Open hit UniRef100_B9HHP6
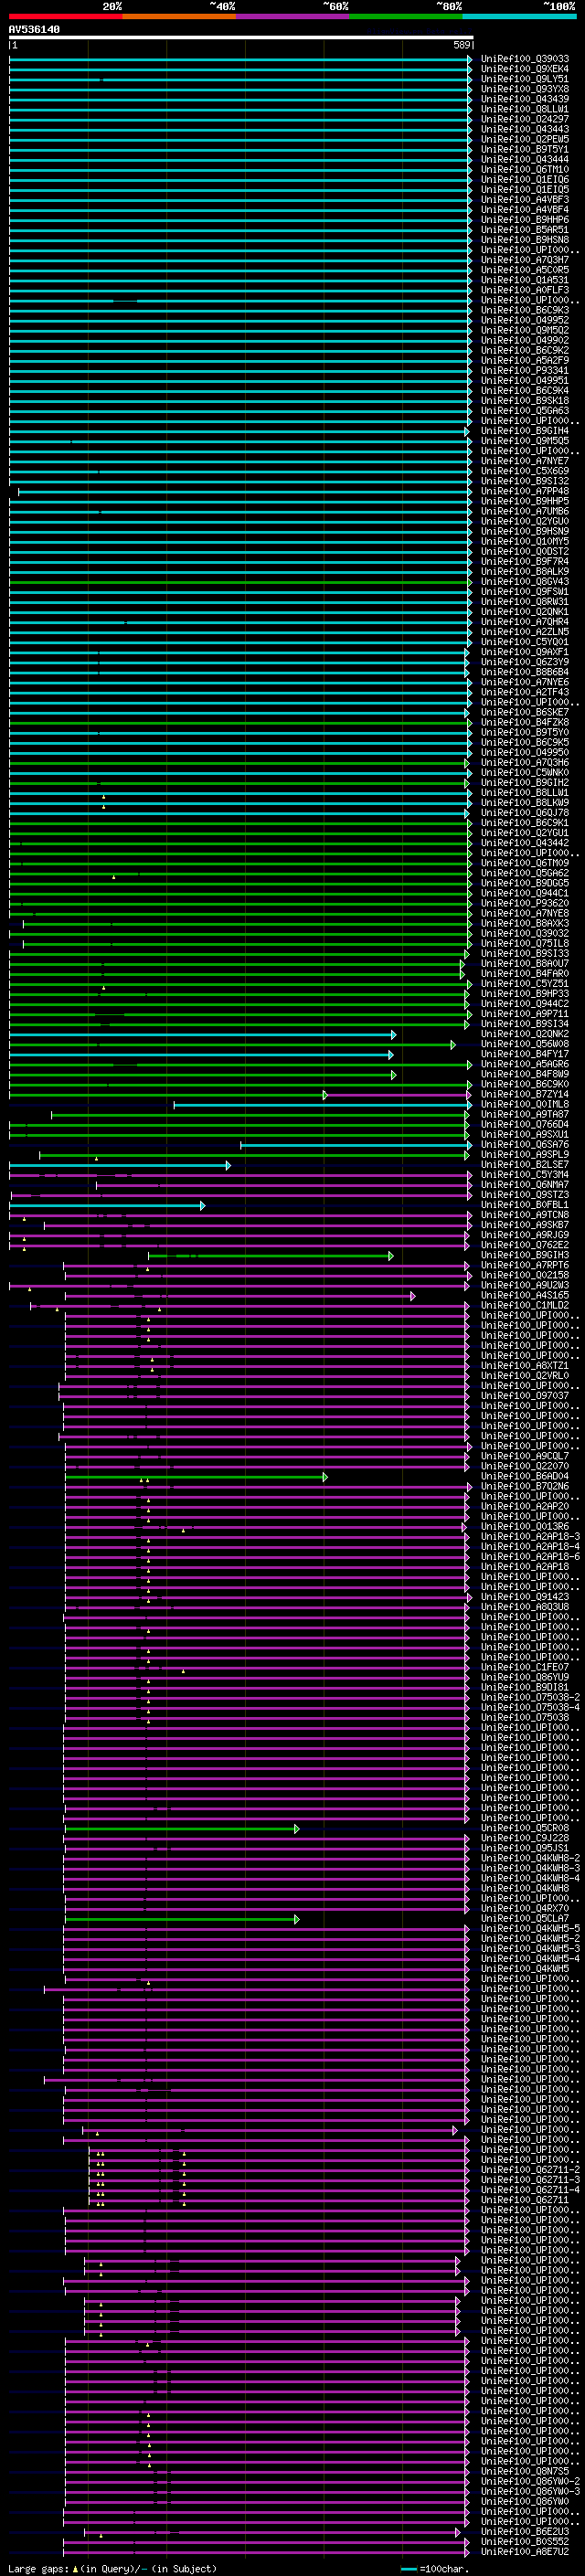Image resolution: width=585 pixels, height=2576 pixels. pos(525,220)
